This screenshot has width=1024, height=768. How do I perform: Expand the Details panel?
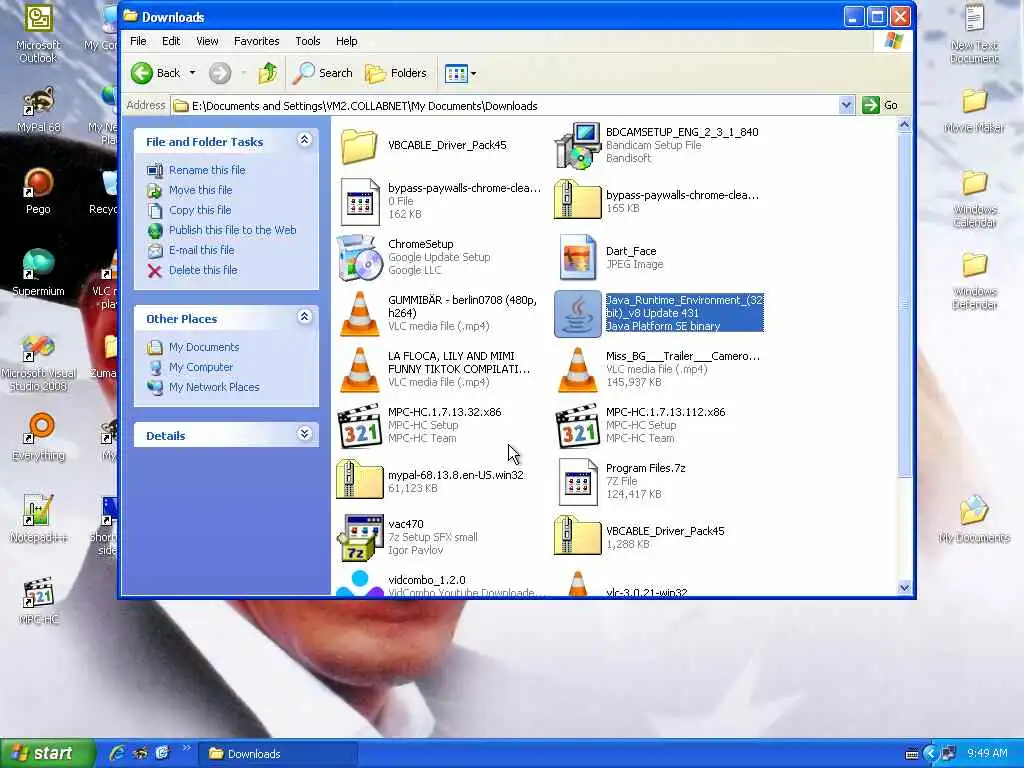tap(304, 434)
